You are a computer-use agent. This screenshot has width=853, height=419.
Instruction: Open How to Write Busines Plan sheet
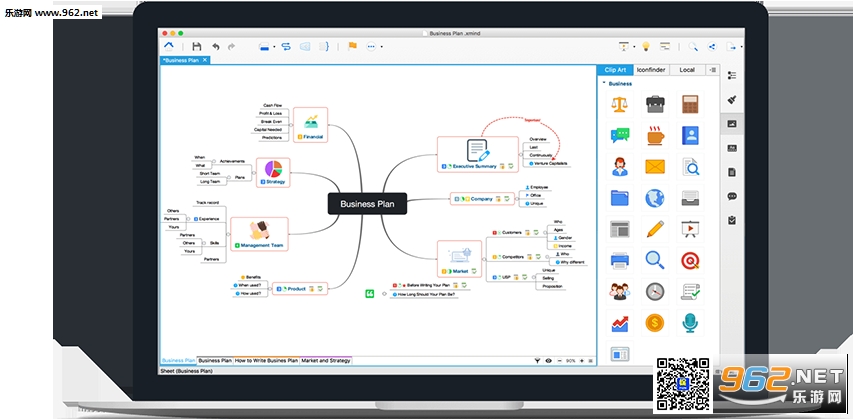click(x=267, y=360)
